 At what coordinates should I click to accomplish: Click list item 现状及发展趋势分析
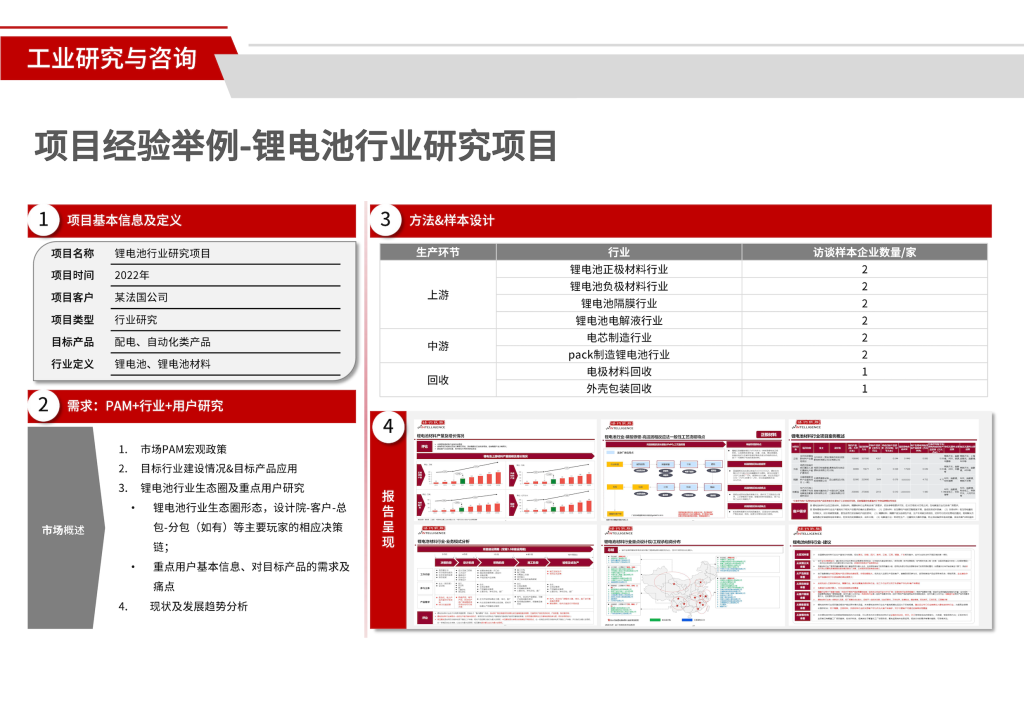pyautogui.click(x=199, y=606)
